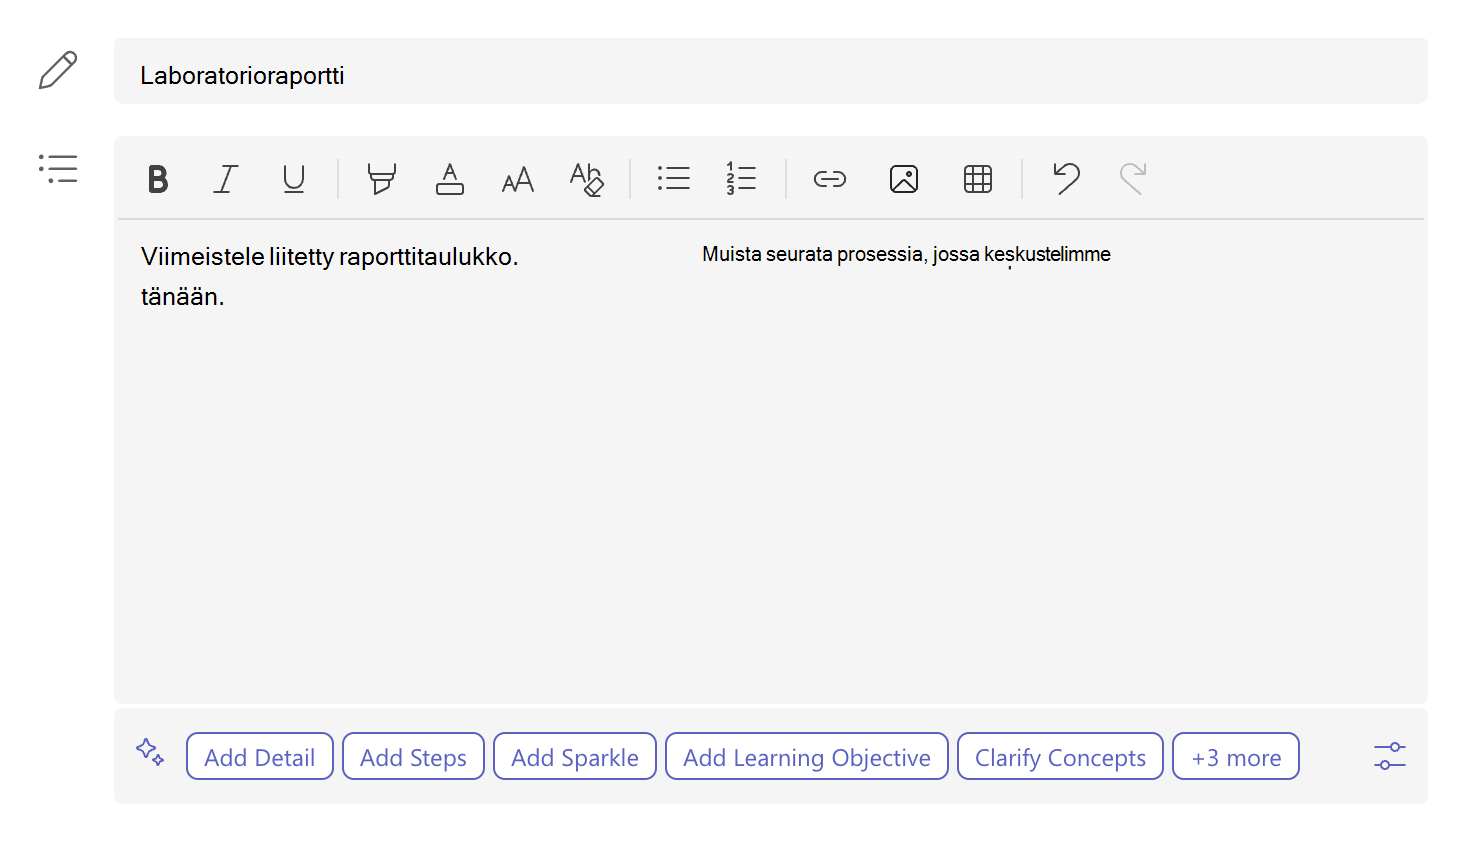Select the text highlight tool
The width and height of the screenshot is (1460, 844).
[381, 179]
